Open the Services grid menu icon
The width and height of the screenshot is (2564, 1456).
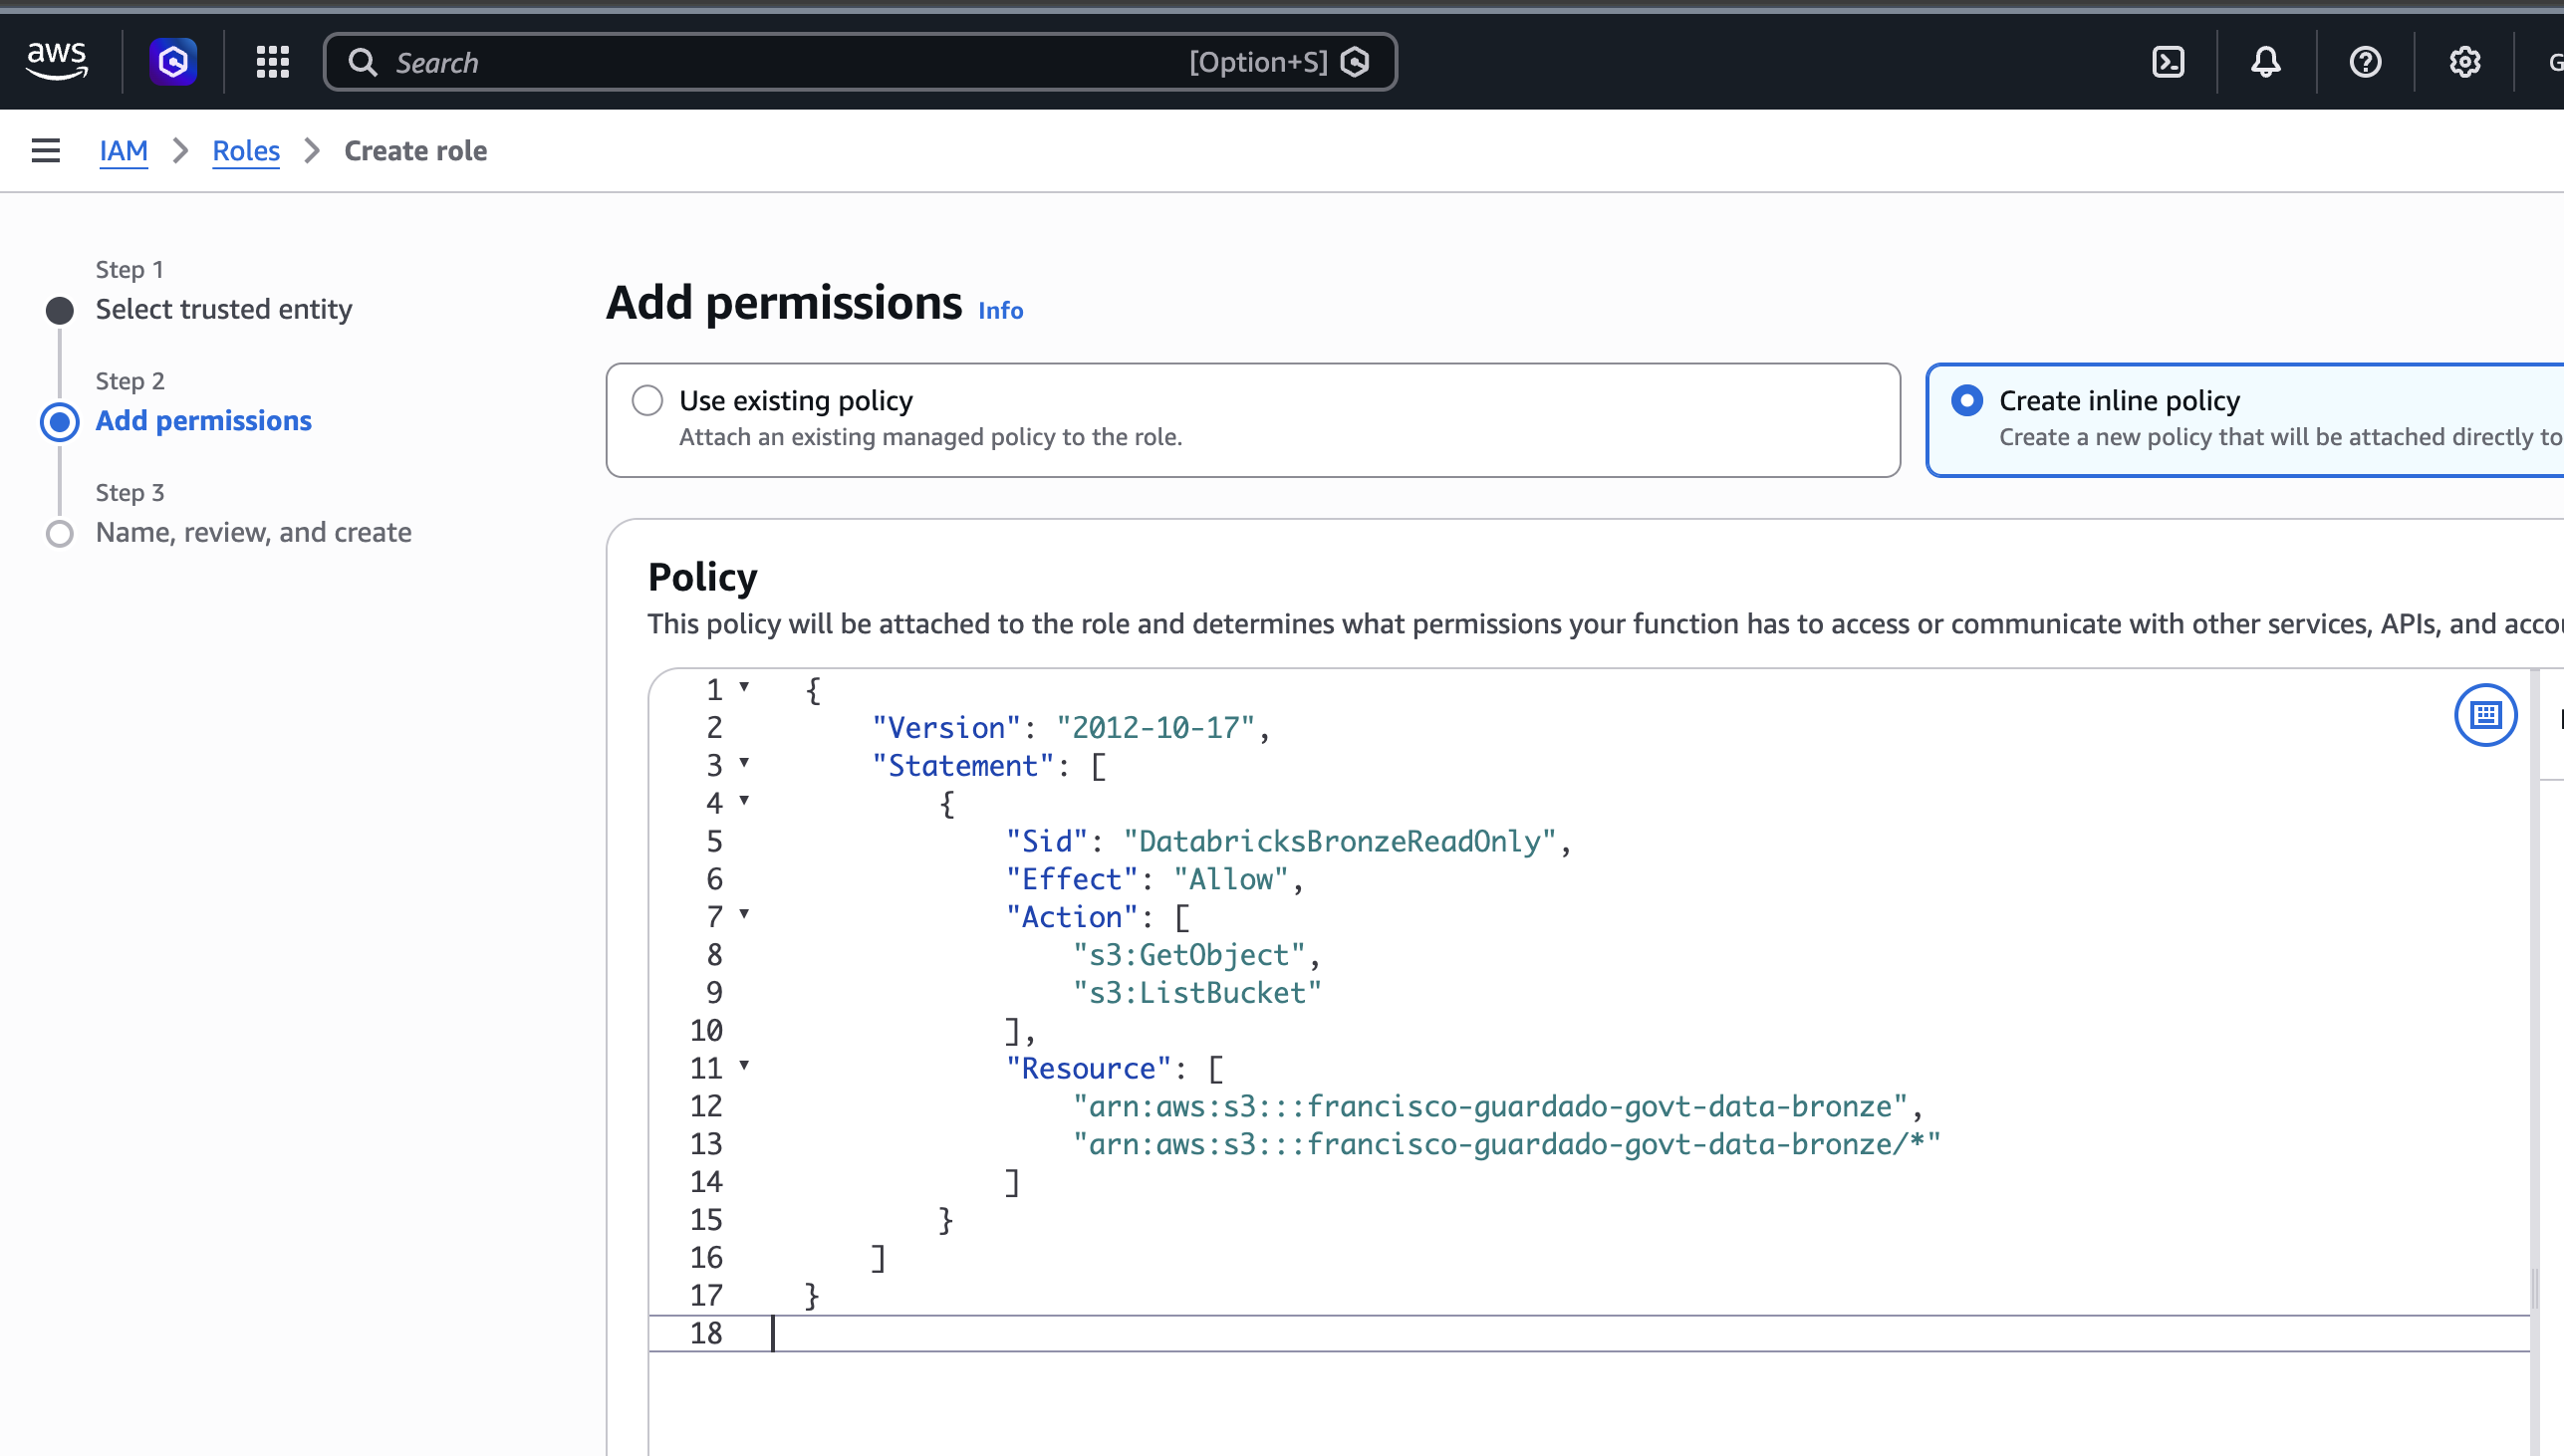pyautogui.click(x=272, y=62)
